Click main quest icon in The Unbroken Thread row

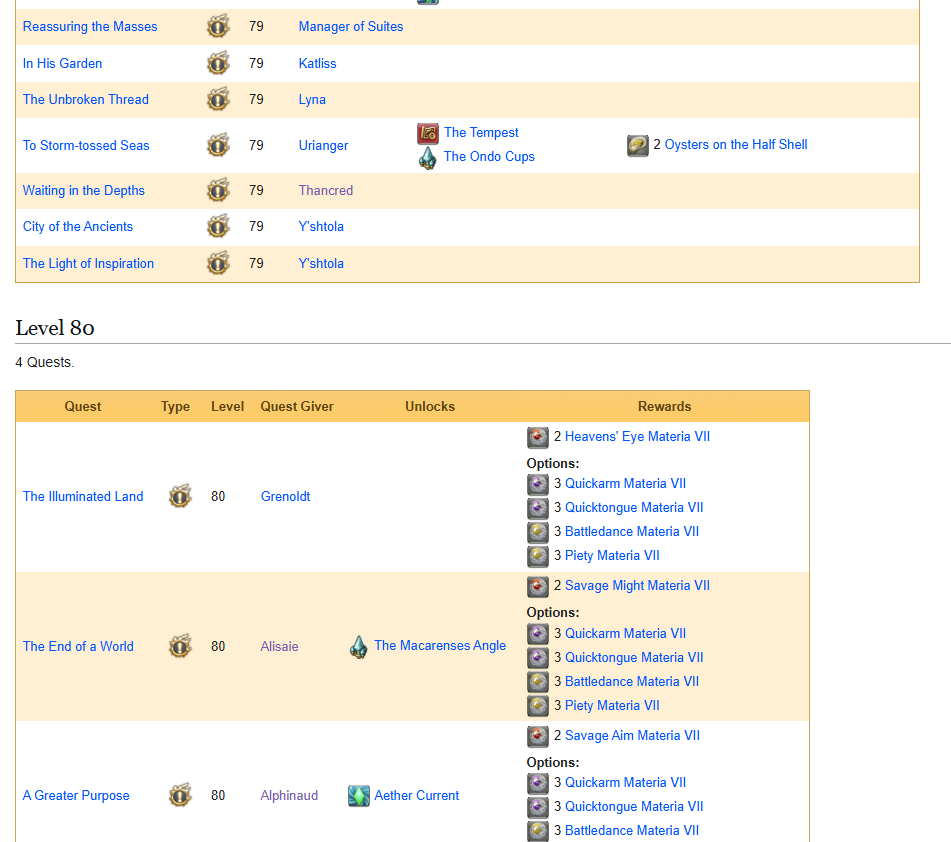pos(218,99)
